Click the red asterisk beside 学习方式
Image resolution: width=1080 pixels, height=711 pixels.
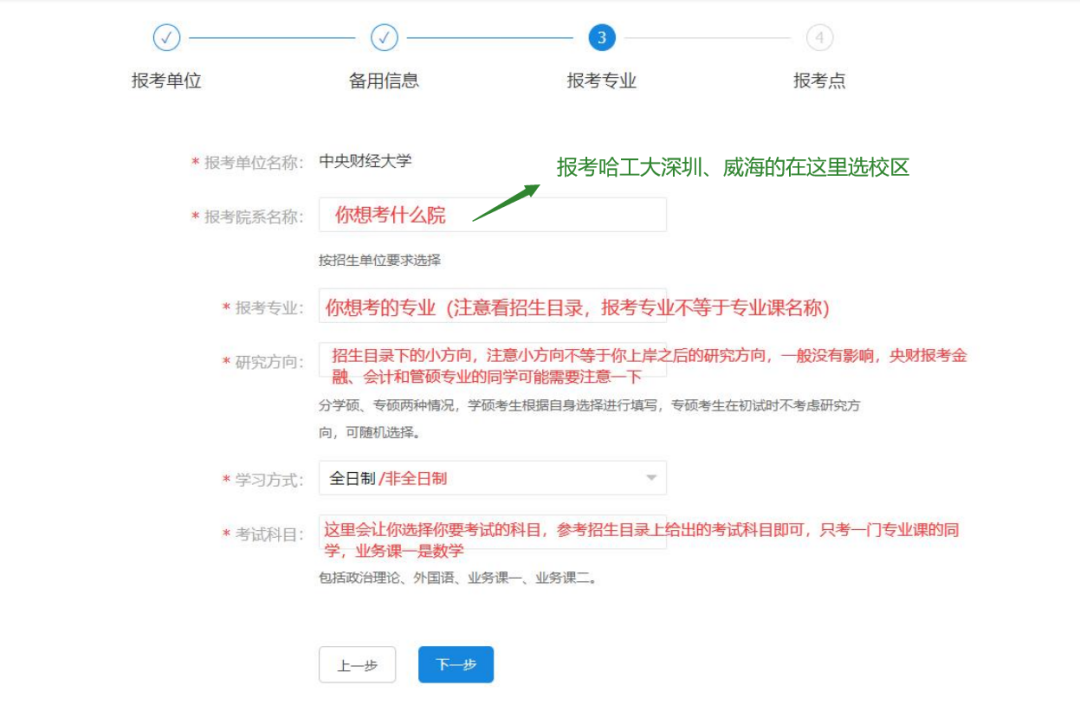227,477
